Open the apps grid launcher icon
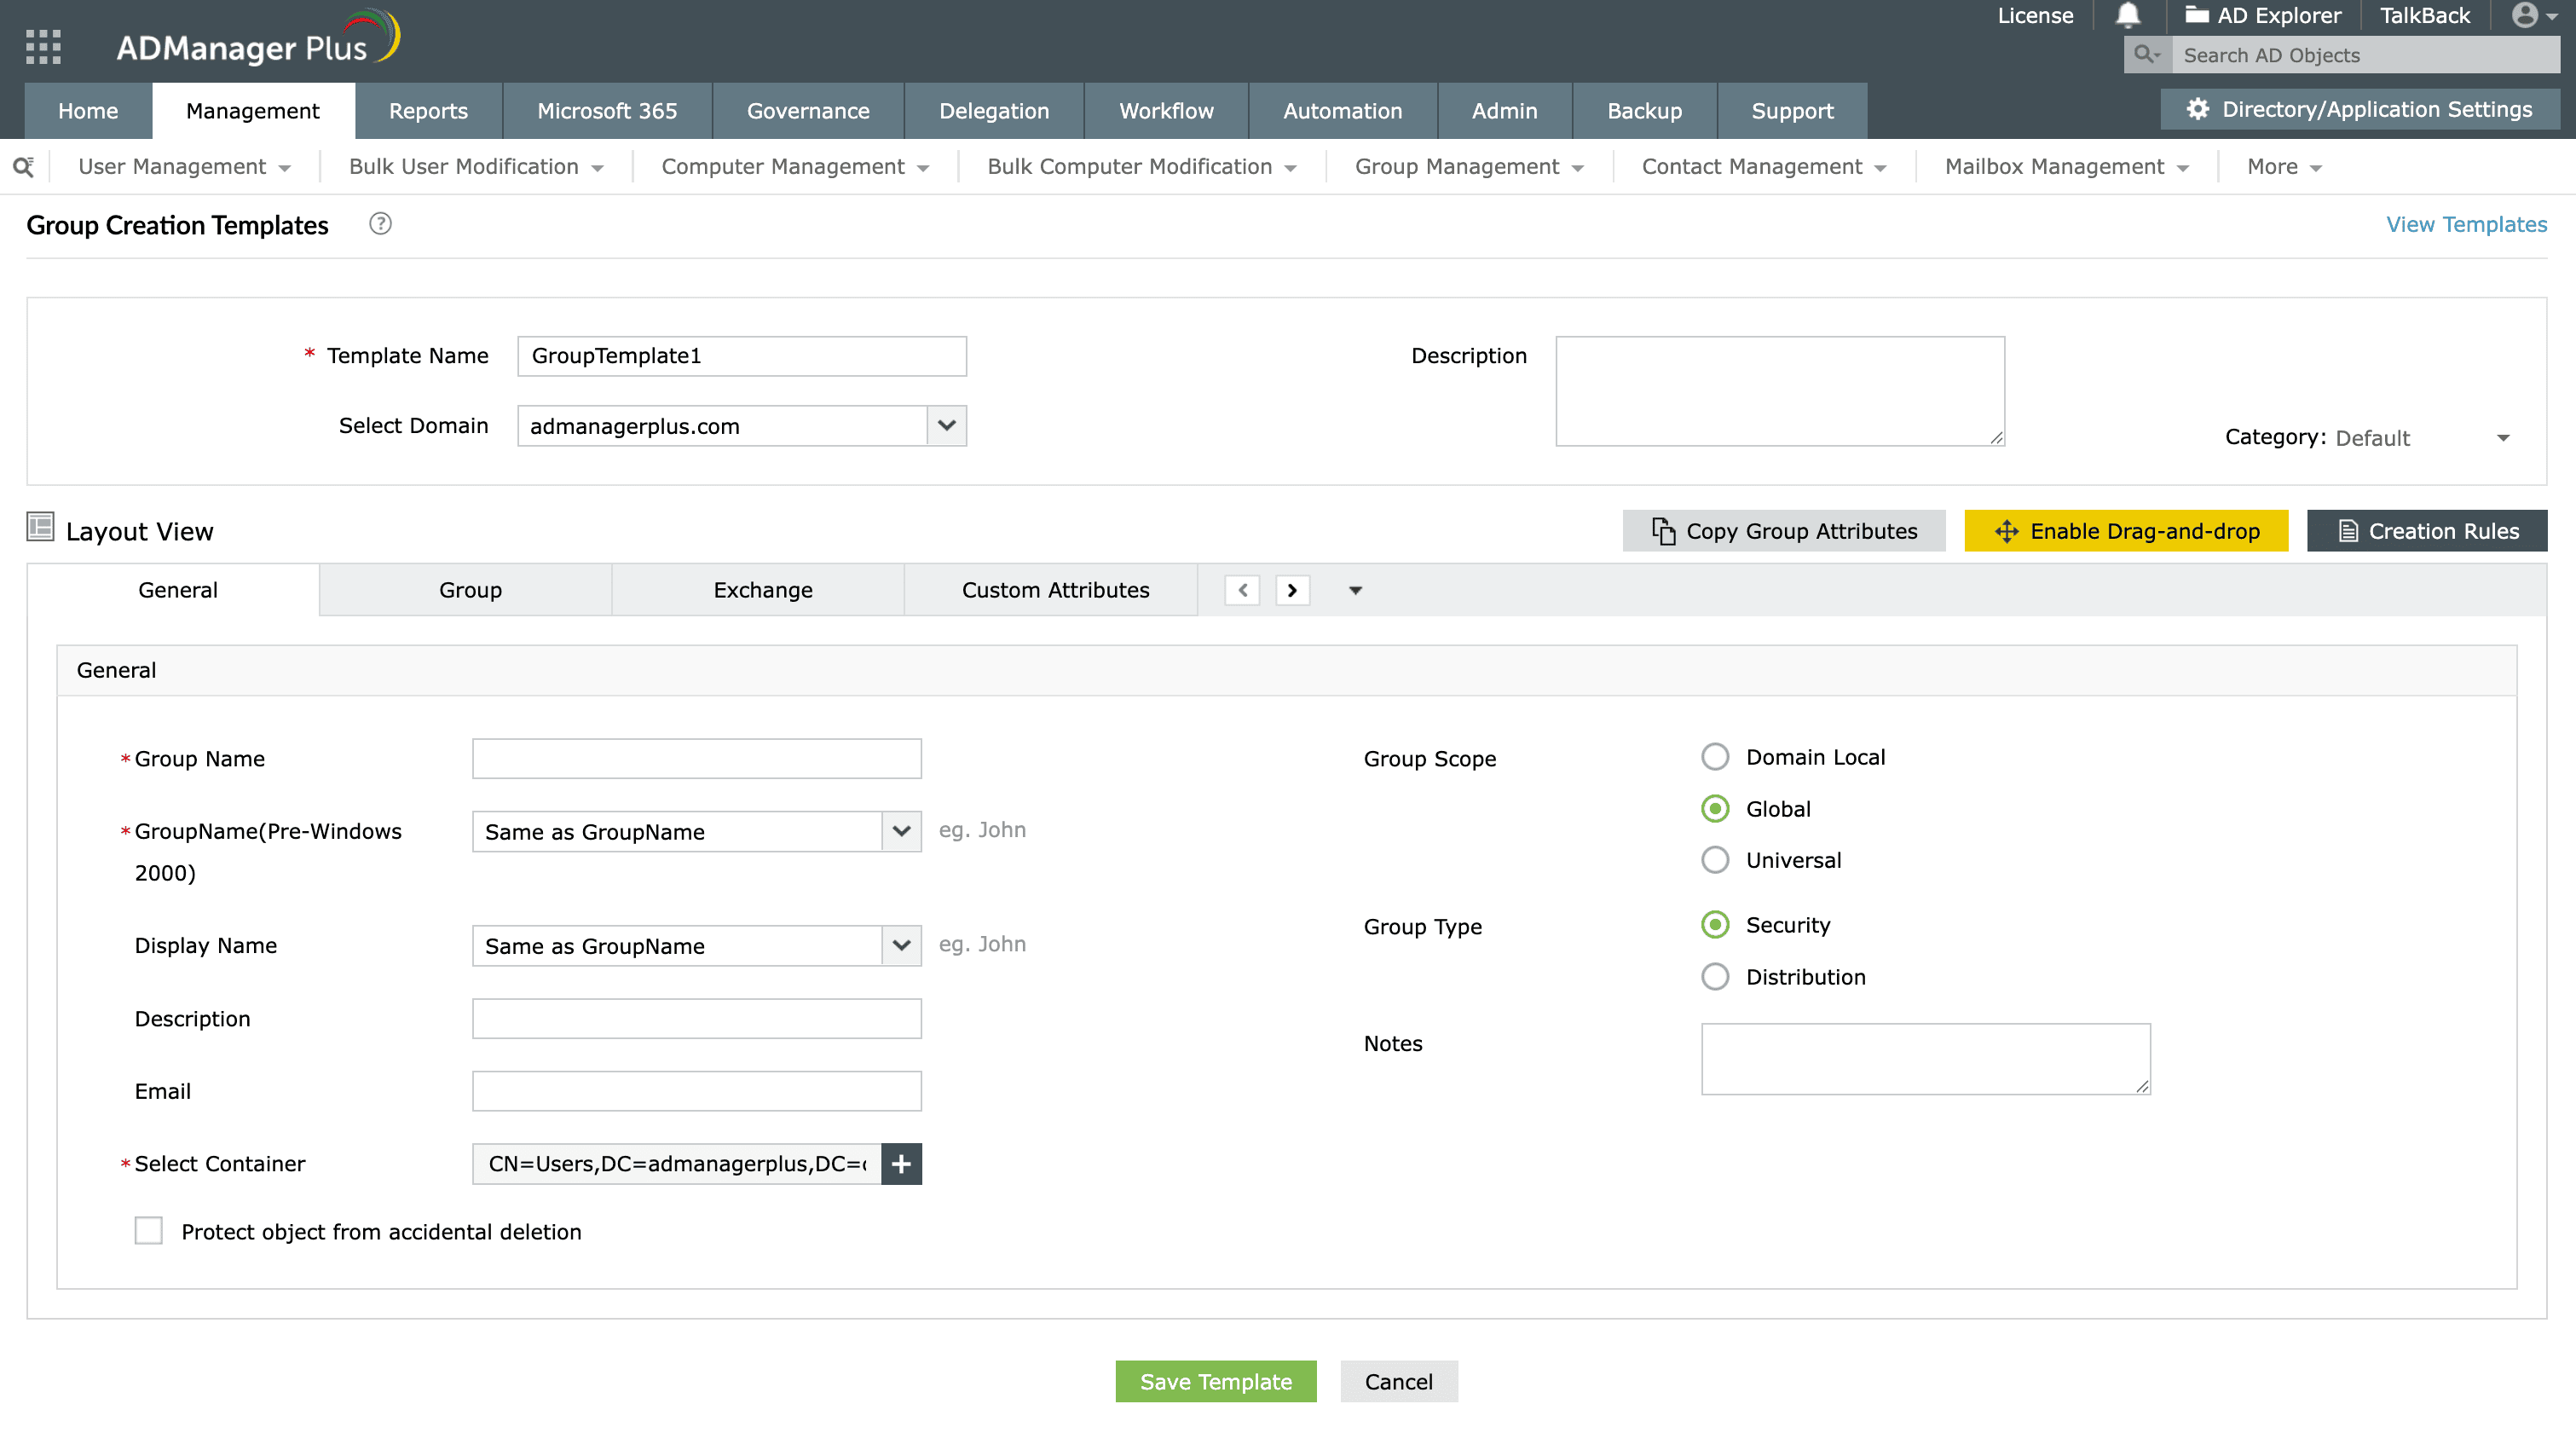2576x1456 pixels. tap(43, 46)
